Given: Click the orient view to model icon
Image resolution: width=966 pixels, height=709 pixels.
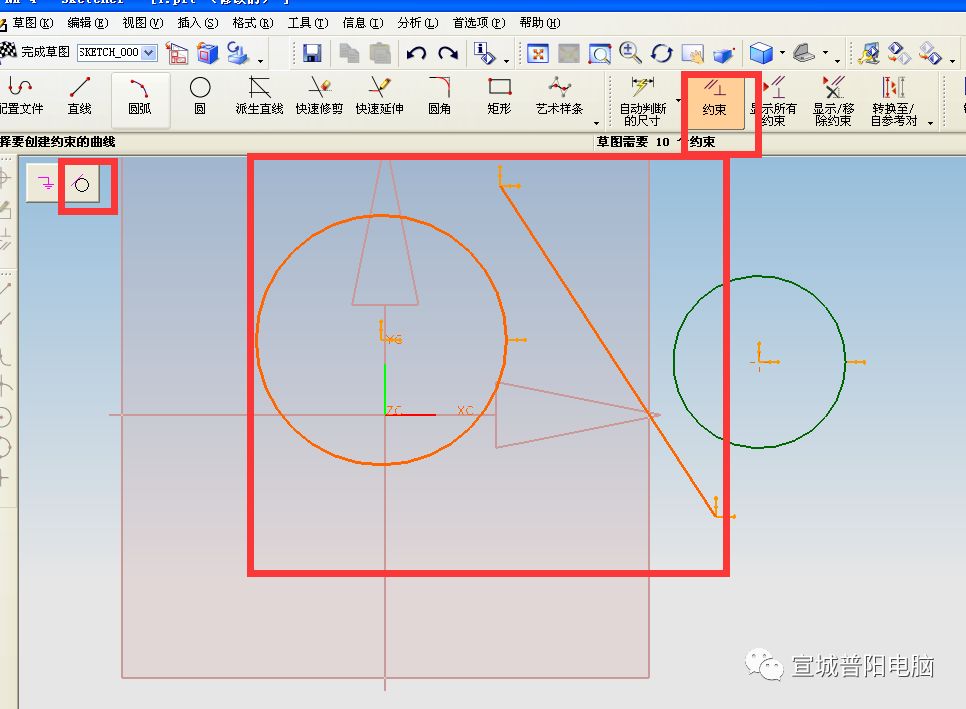Looking at the screenshot, I should coord(208,53).
